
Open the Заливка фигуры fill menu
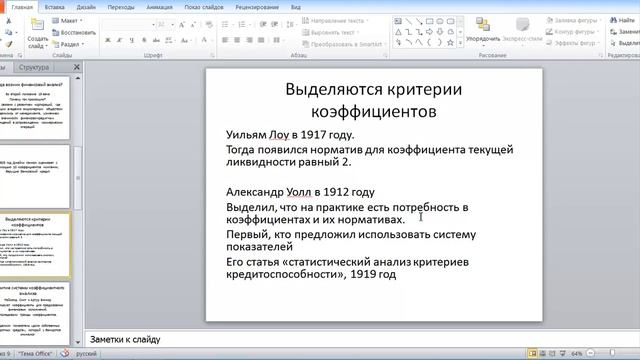click(x=574, y=20)
